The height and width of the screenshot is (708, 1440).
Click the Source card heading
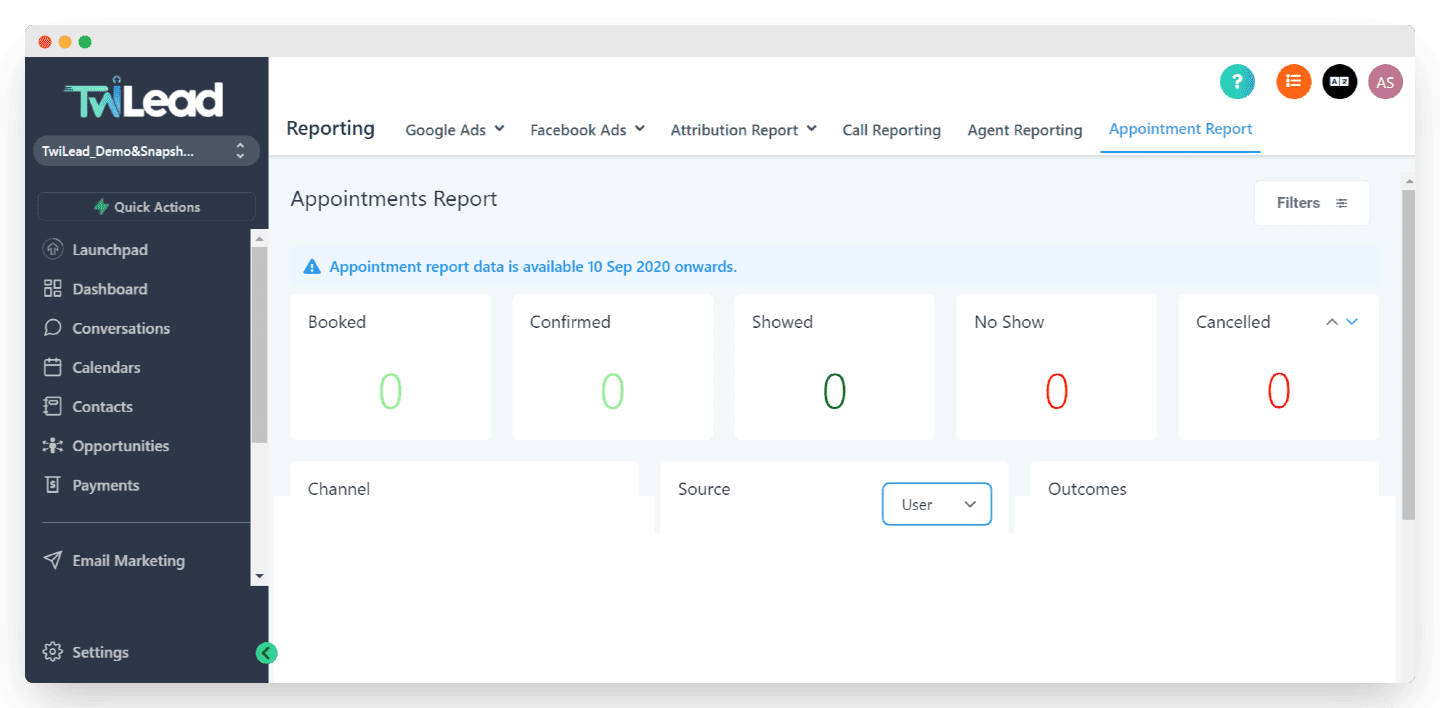704,489
